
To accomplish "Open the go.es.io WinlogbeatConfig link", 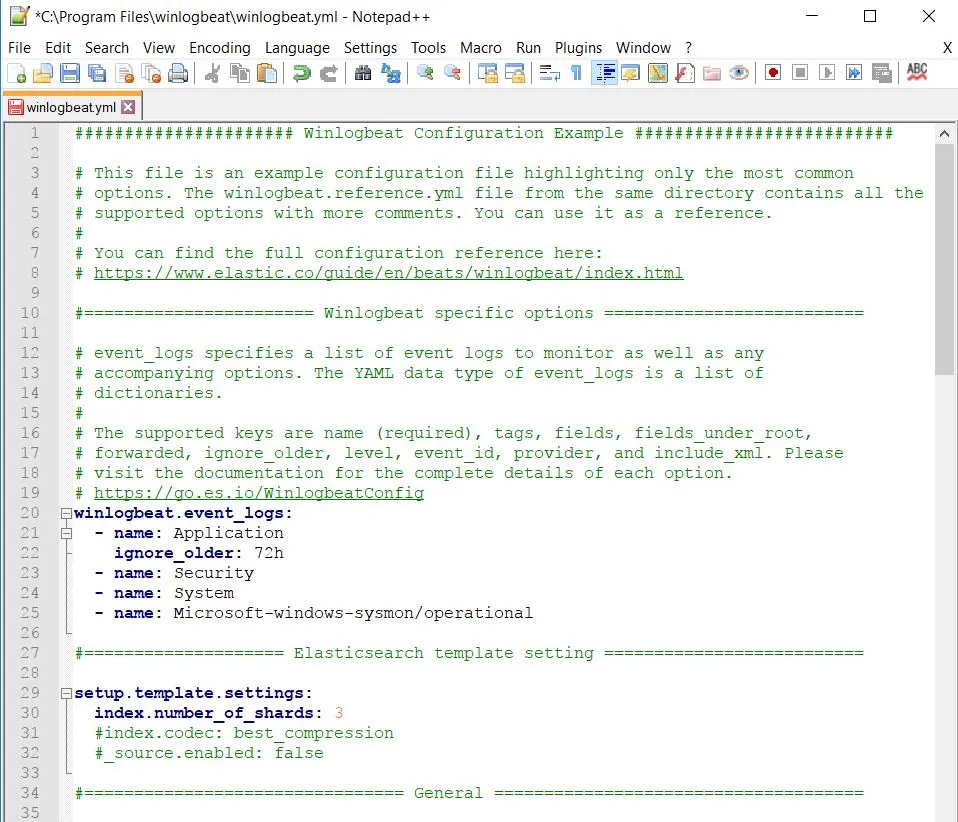I will 258,492.
